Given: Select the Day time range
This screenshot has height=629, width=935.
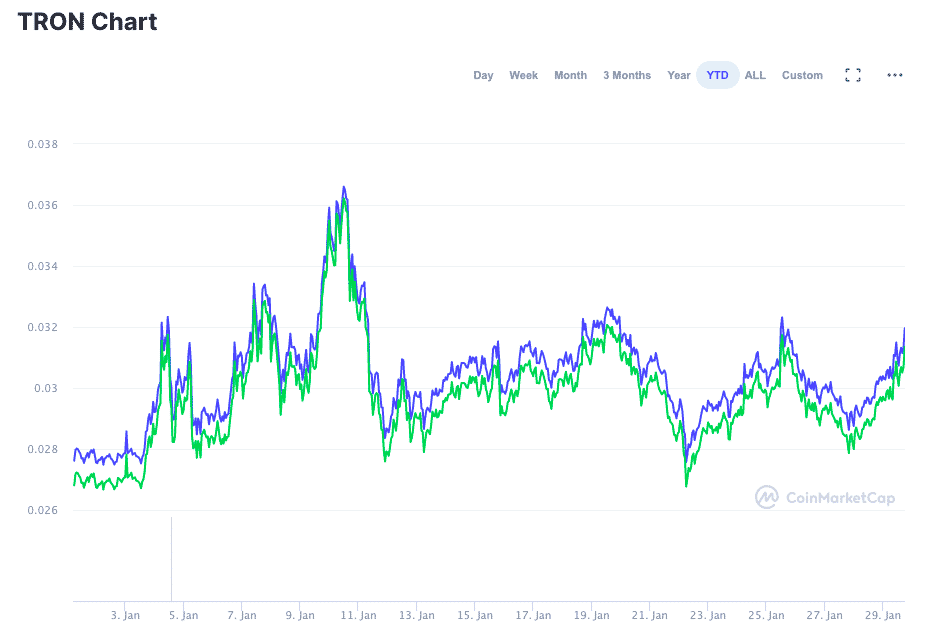Looking at the screenshot, I should [483, 75].
